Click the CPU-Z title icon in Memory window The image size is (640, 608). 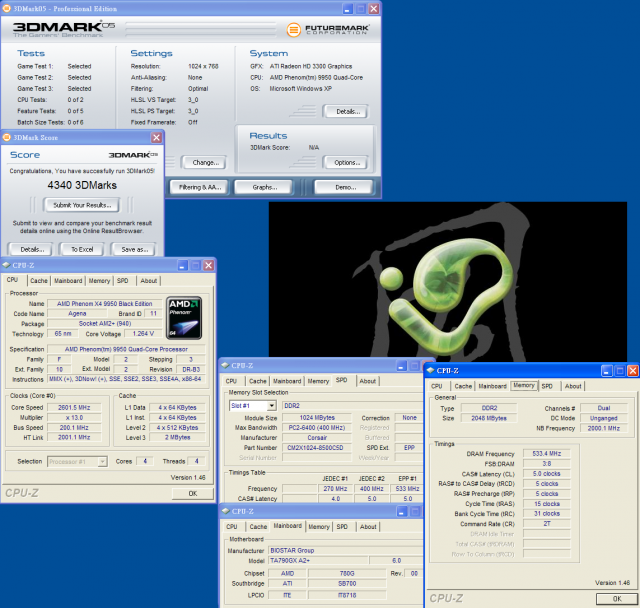[x=430, y=371]
